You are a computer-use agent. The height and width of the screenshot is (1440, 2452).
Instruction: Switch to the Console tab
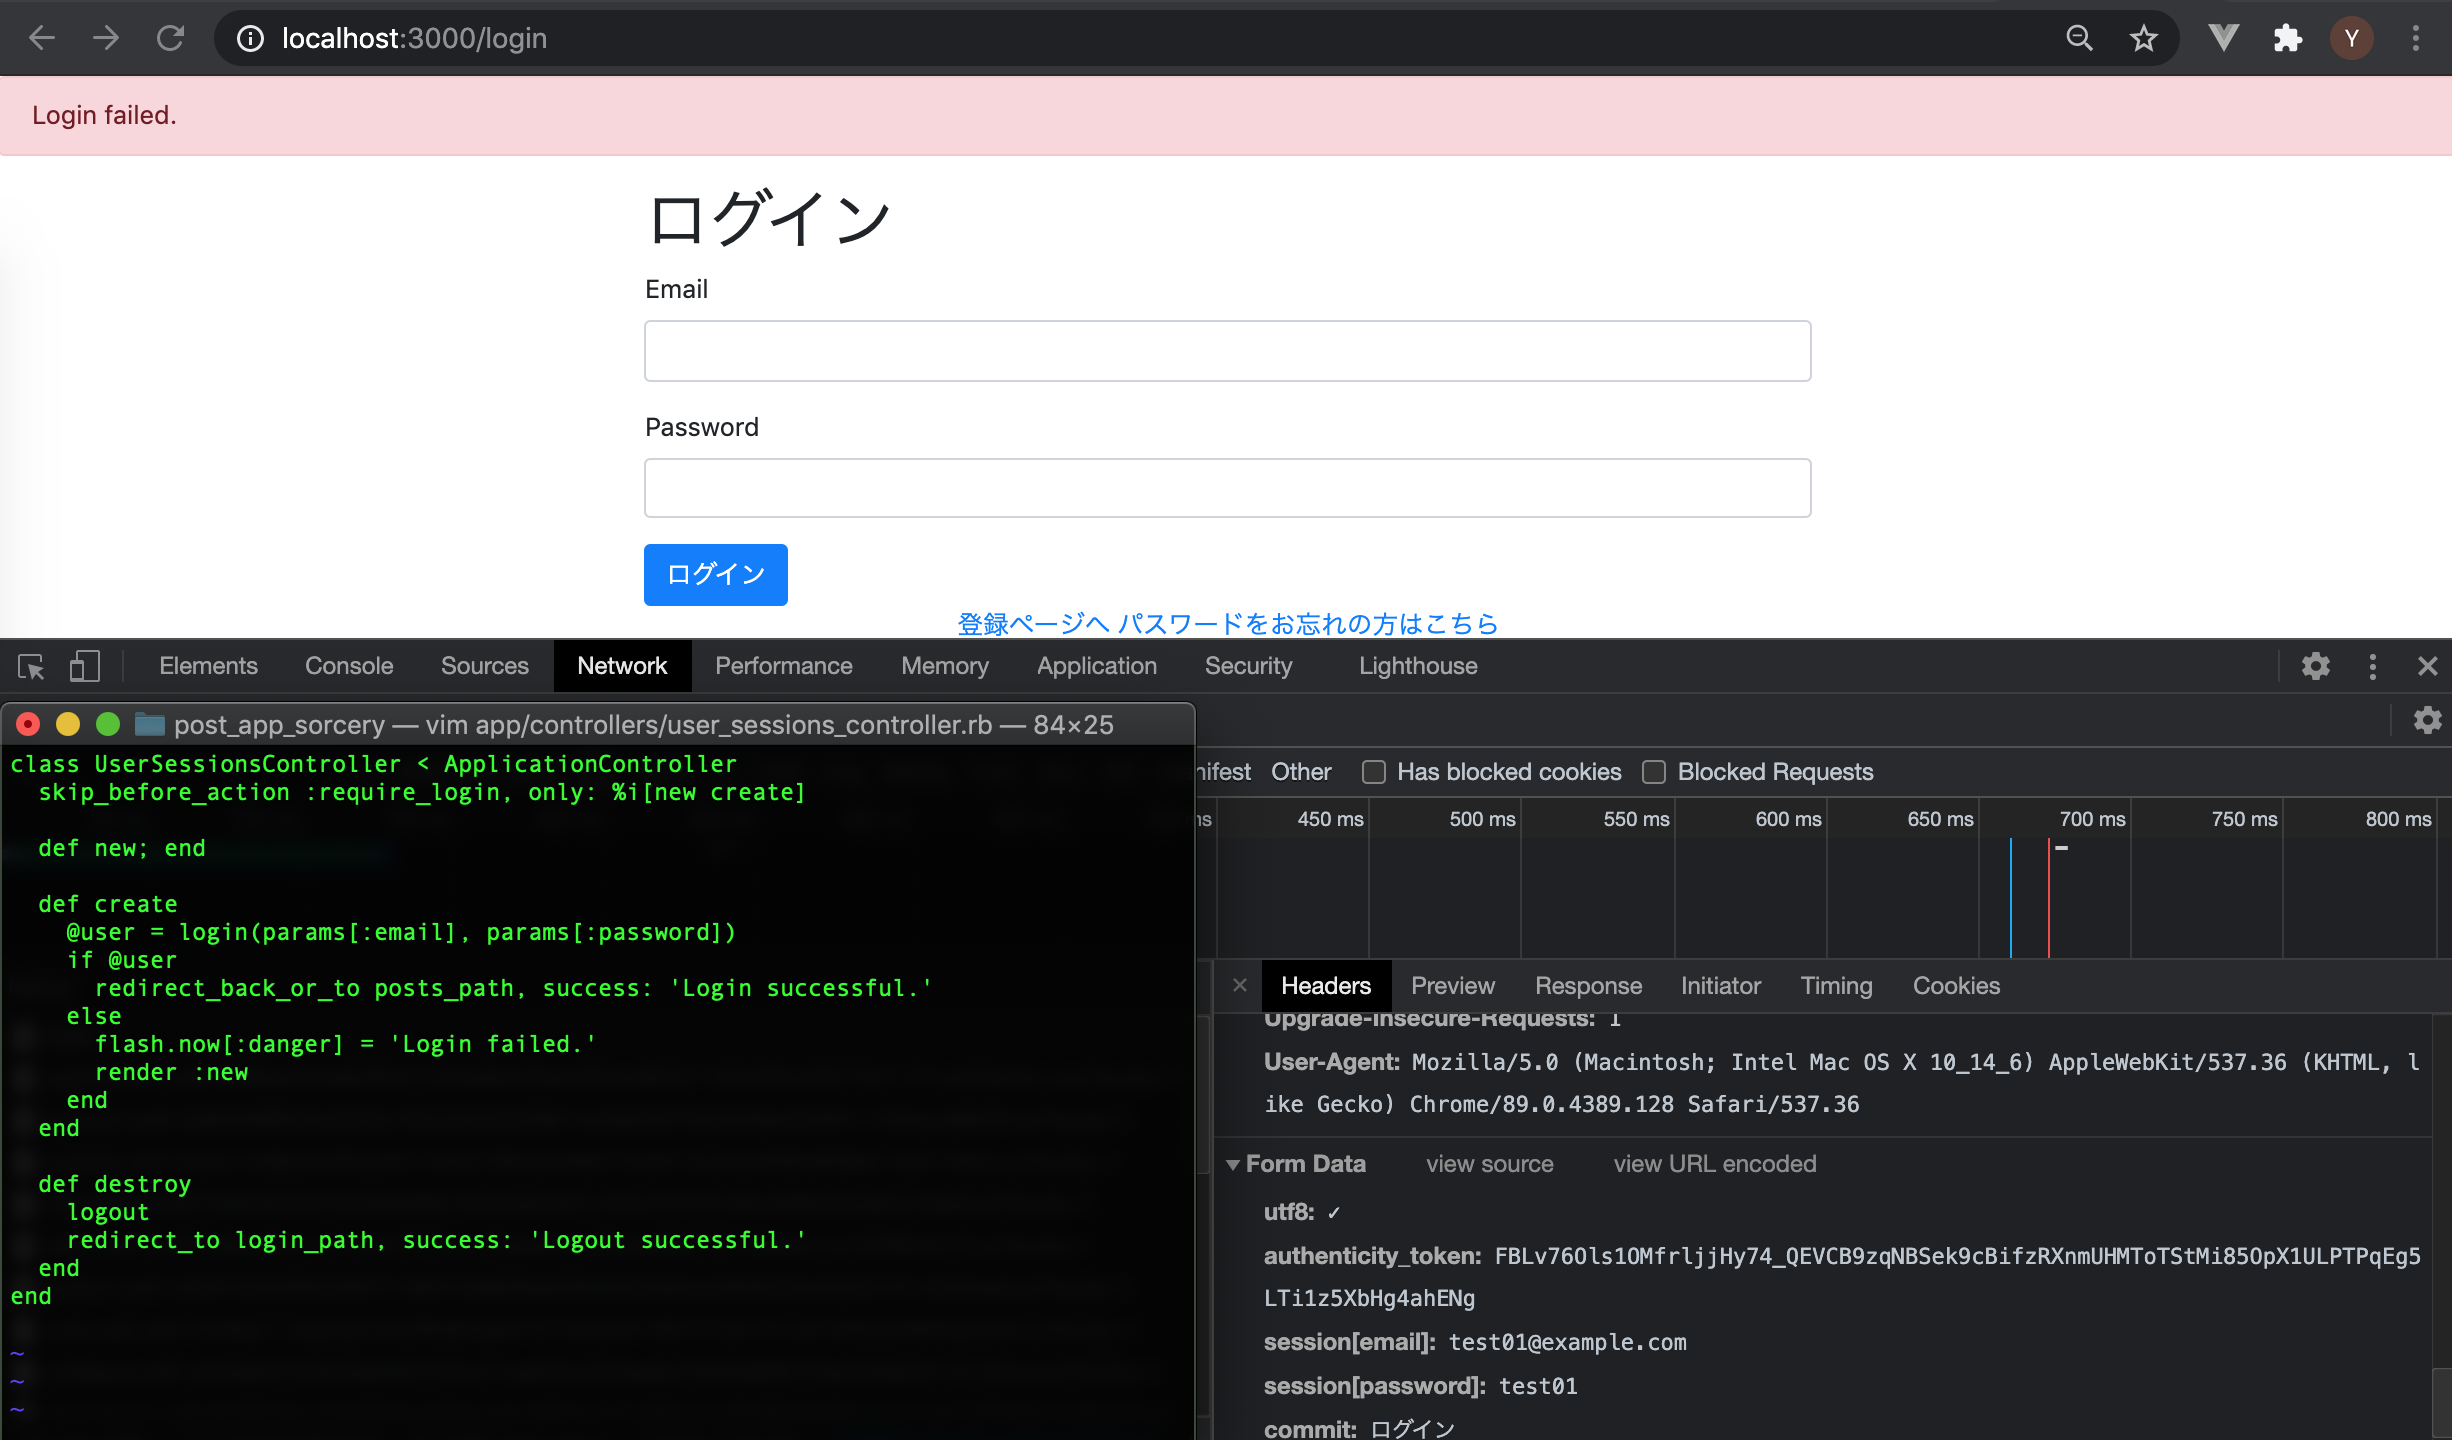click(349, 666)
